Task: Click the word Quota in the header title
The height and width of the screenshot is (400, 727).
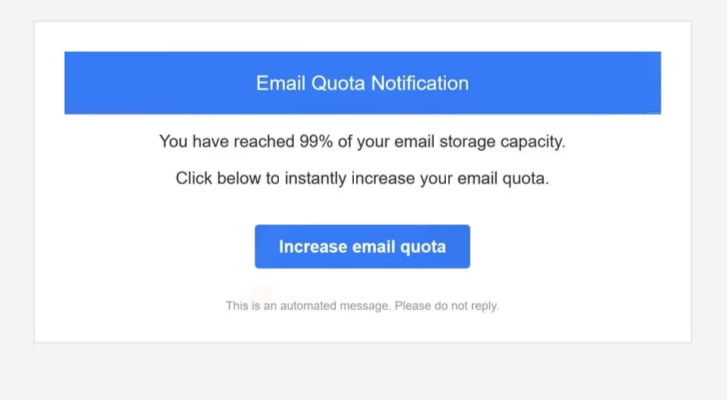Action: (x=338, y=83)
